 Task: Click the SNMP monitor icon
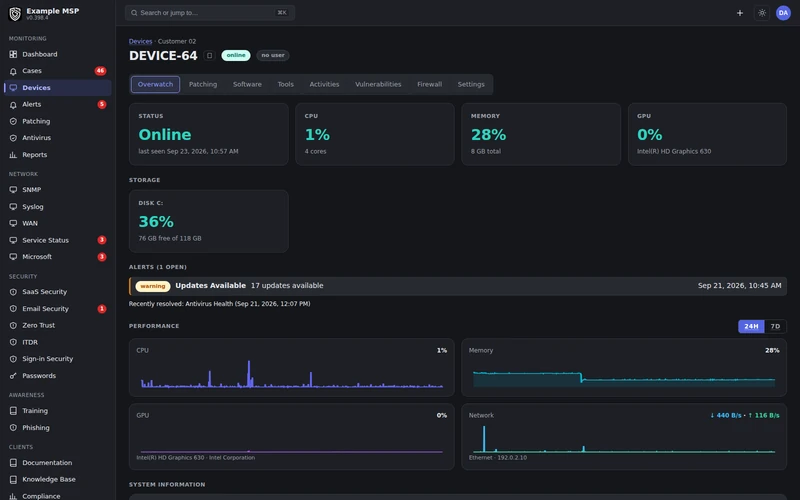(13, 190)
